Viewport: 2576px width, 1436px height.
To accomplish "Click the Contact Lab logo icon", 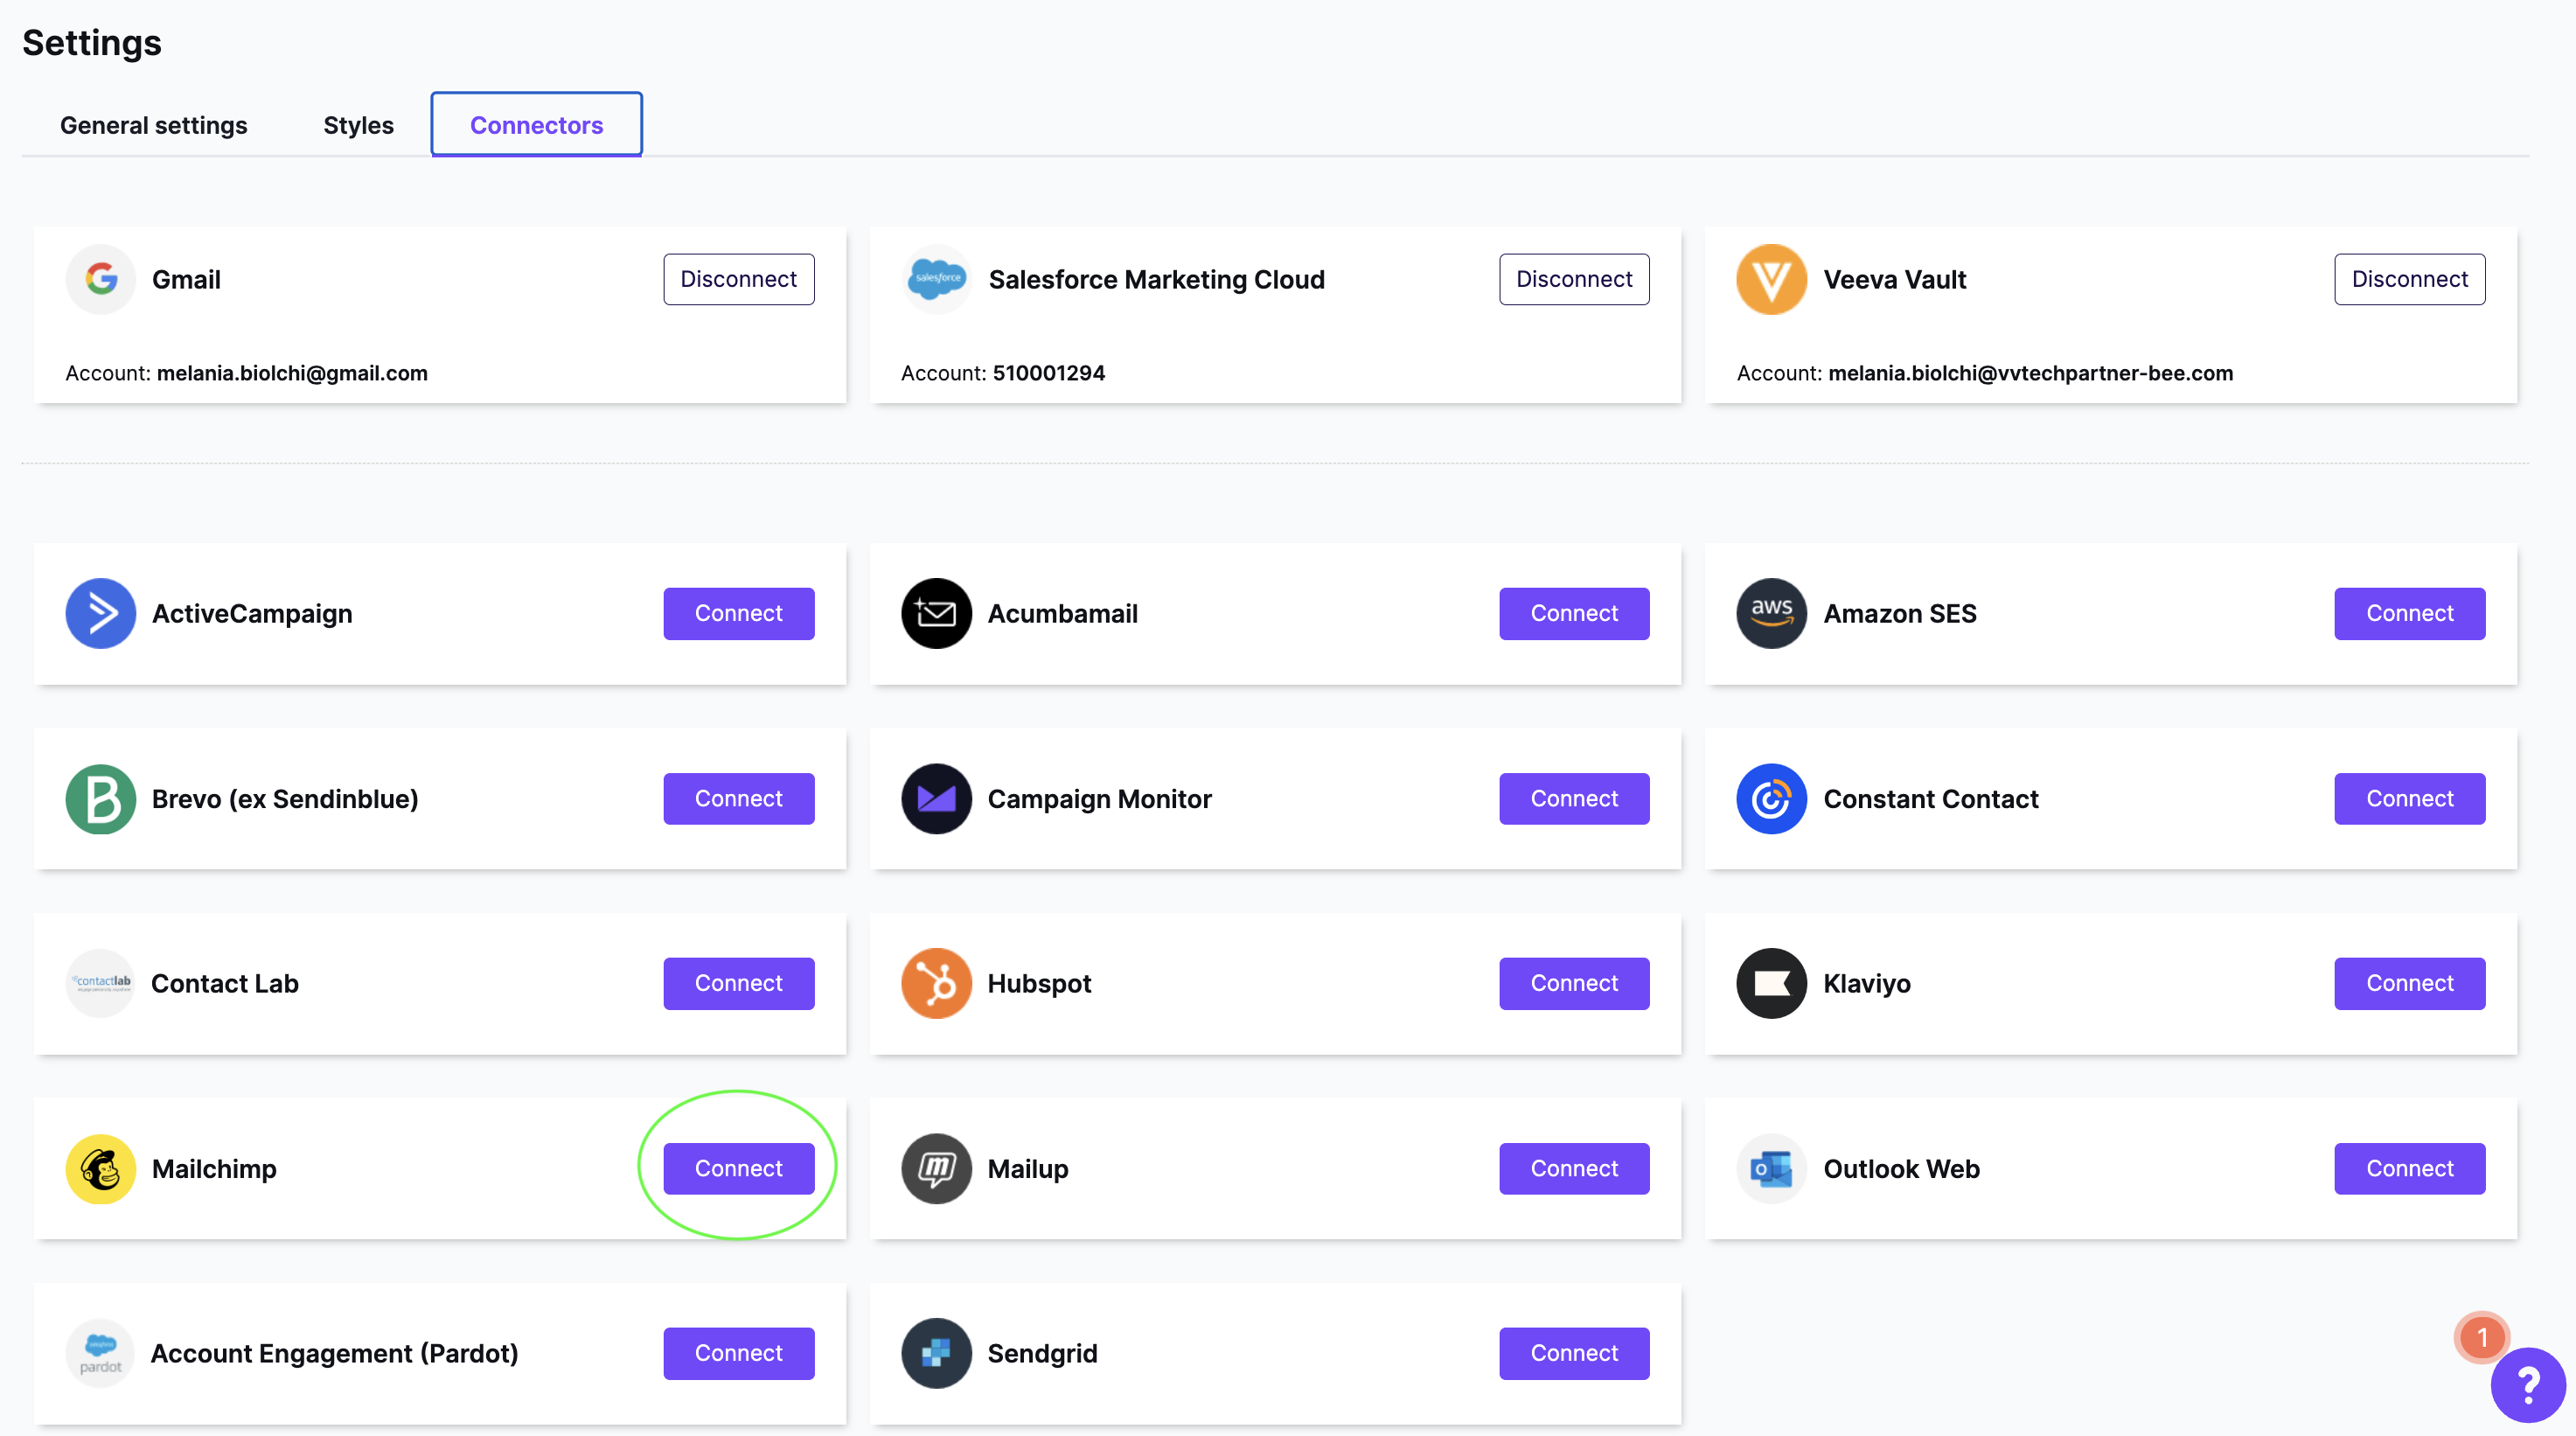I will click(100, 983).
